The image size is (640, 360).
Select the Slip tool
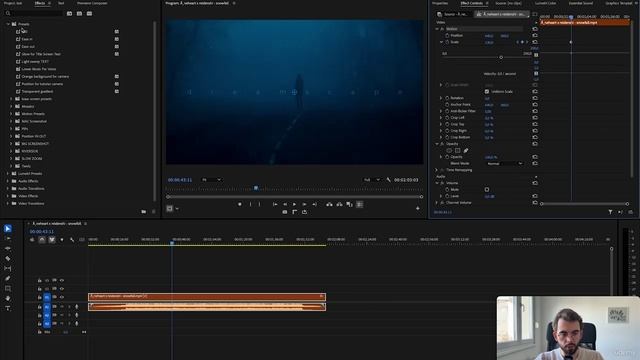pos(8,269)
